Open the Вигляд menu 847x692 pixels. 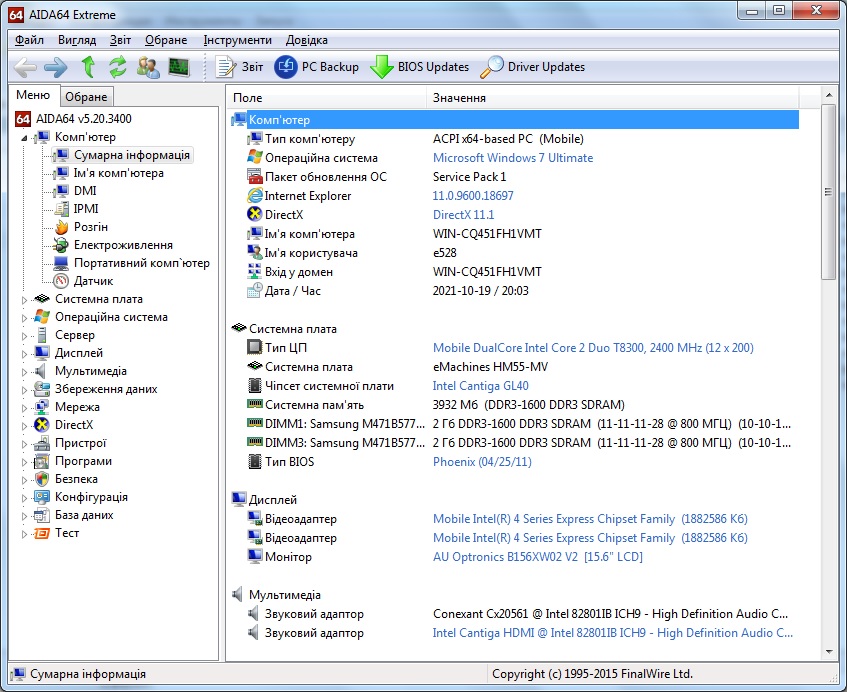pos(77,40)
